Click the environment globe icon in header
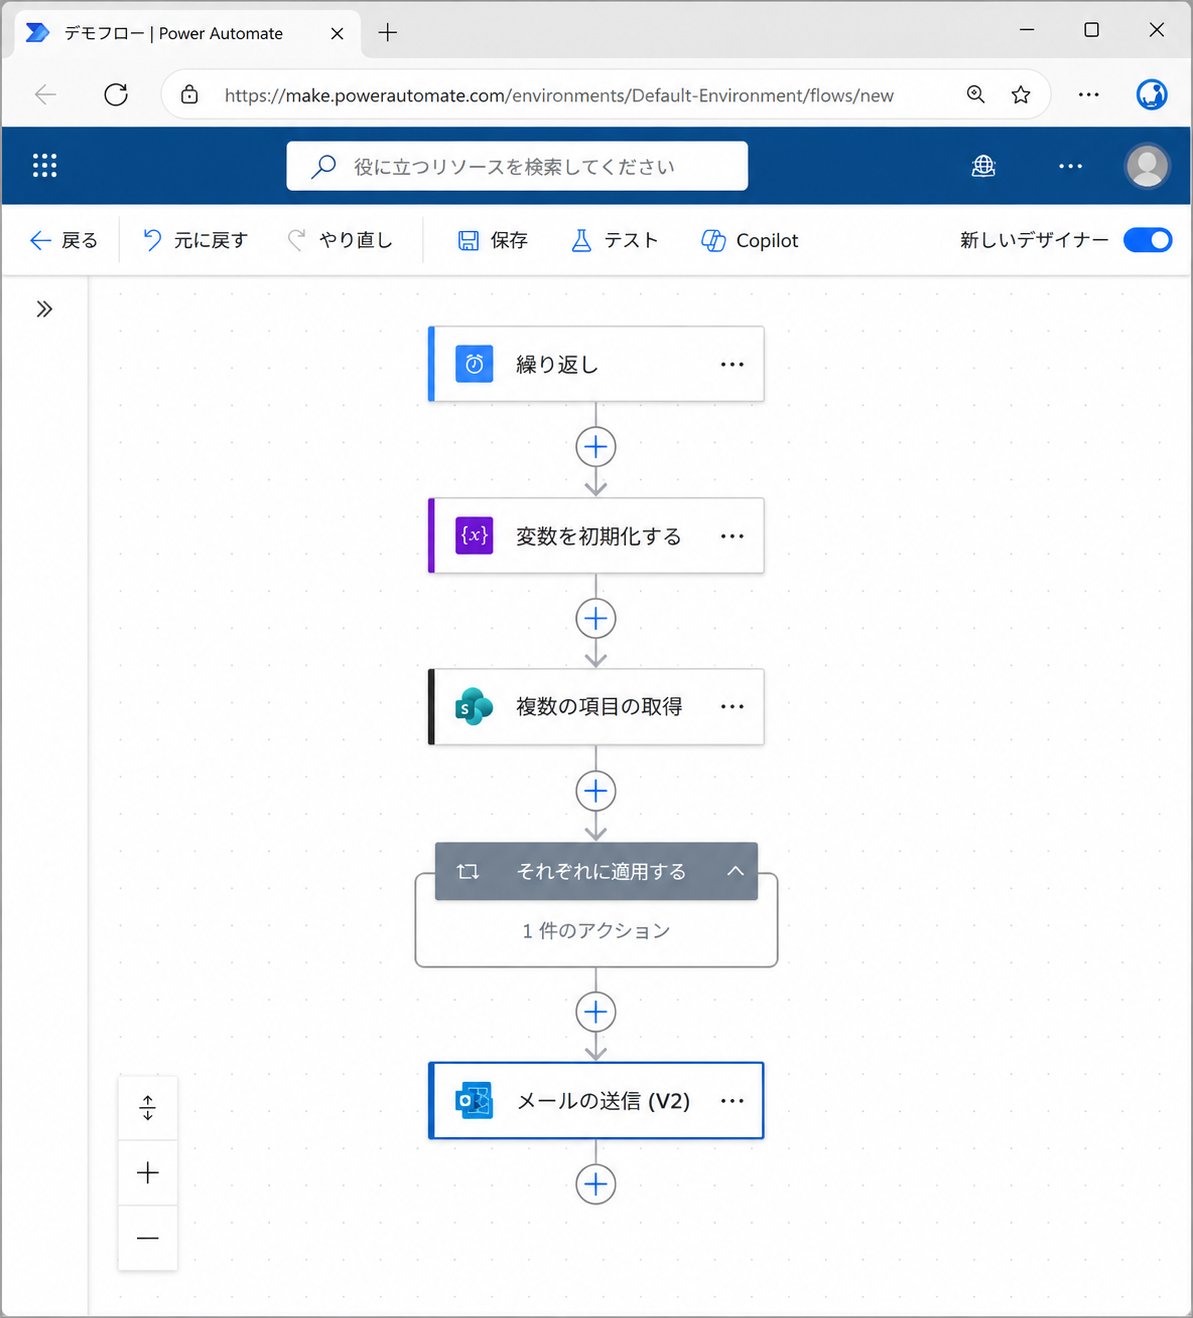 983,166
